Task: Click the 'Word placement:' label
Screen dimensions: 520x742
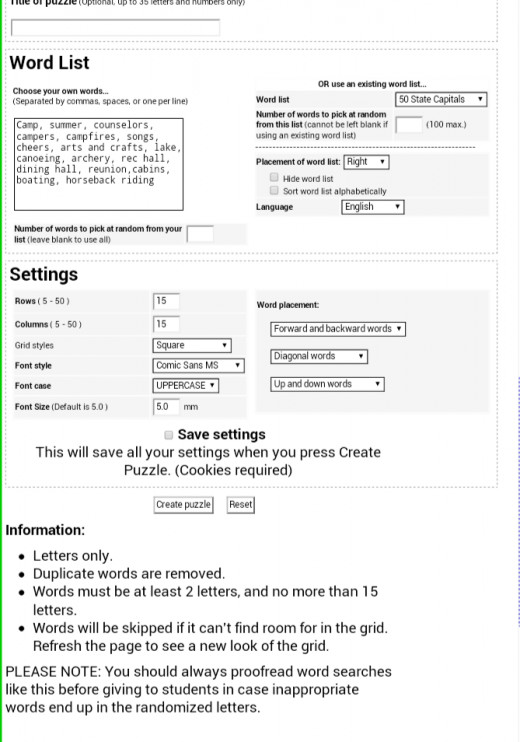Action: coord(288,305)
